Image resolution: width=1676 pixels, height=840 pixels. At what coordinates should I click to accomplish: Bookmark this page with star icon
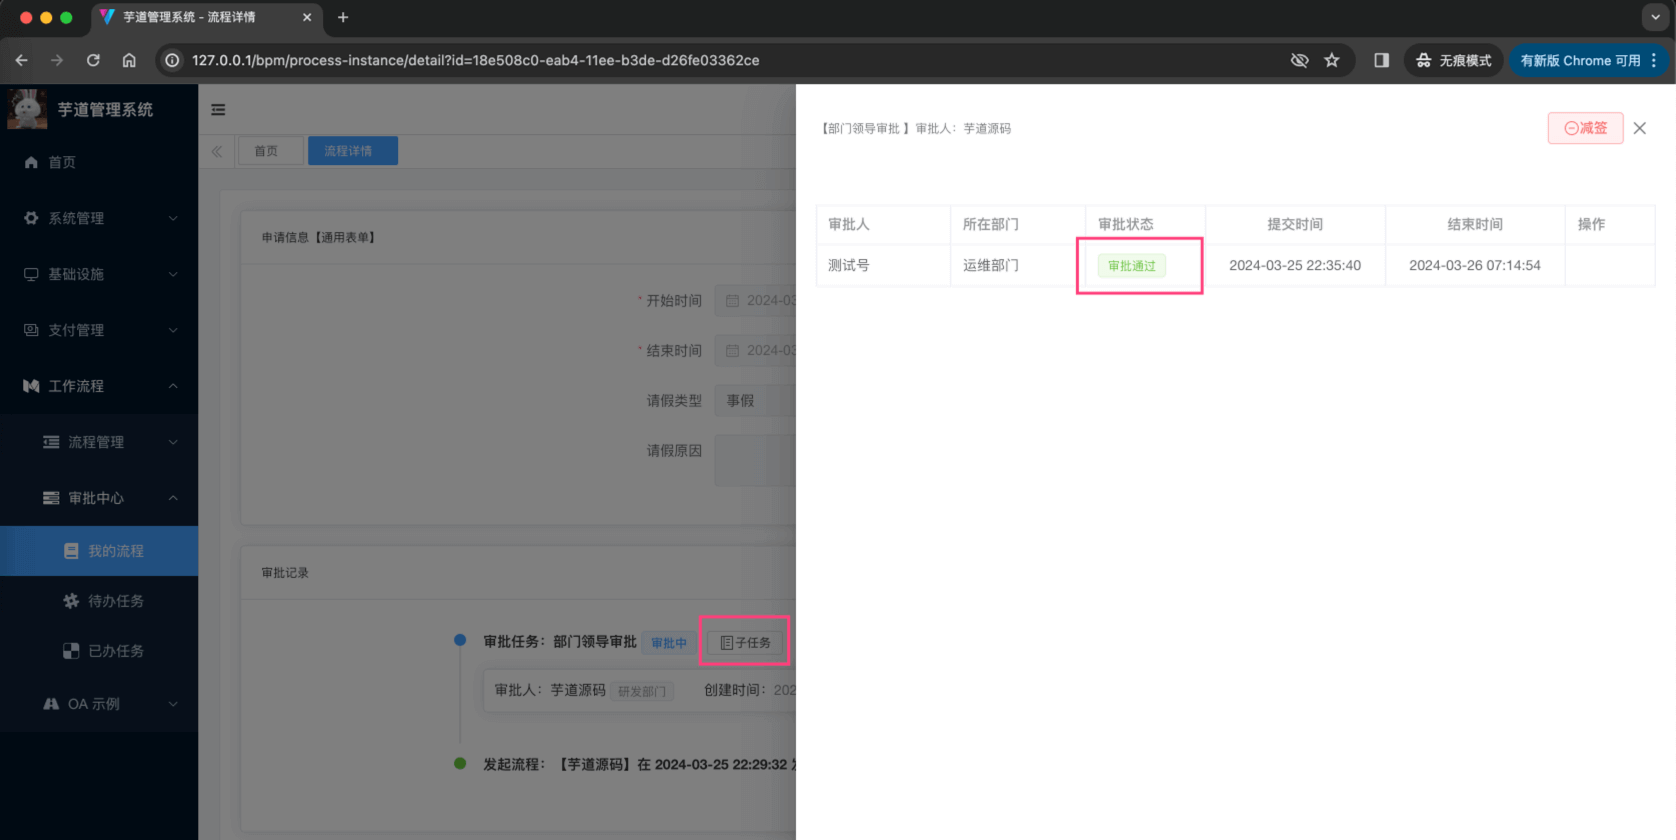1332,60
